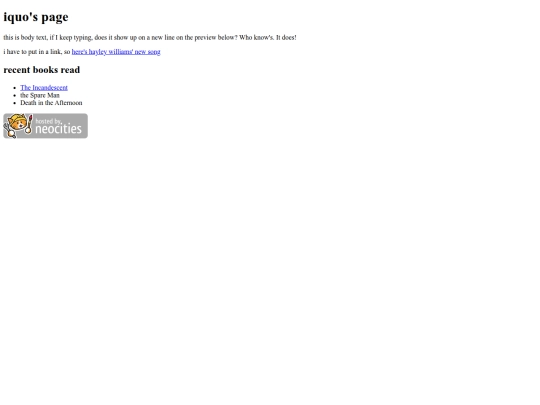Open the hosted by Neocities badge
Screen dimensions: 540x405
pyautogui.click(x=45, y=126)
